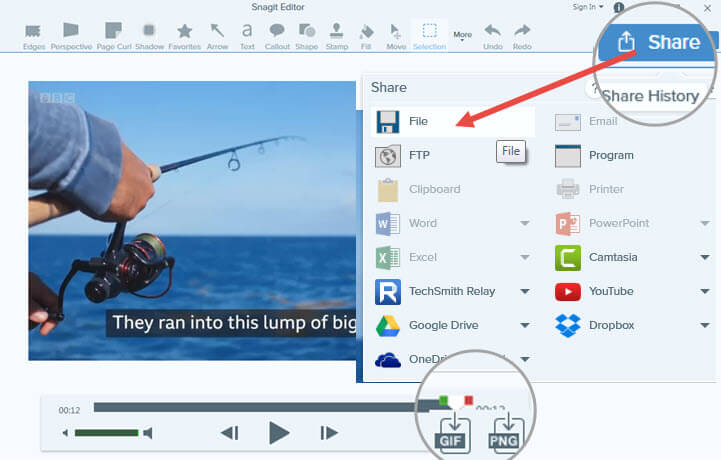The height and width of the screenshot is (460, 721).
Task: Expand YouTube options arrow
Action: (x=705, y=292)
